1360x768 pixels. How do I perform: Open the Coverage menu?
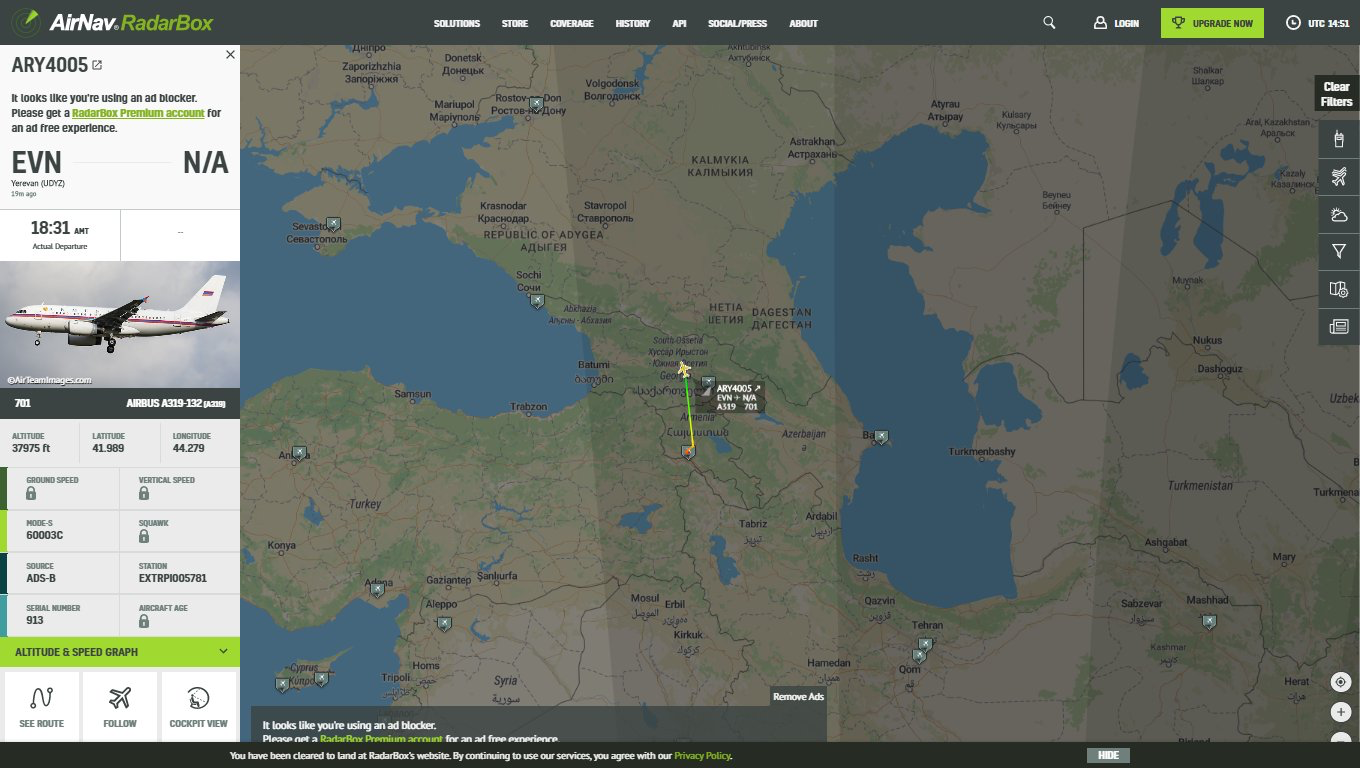coord(571,23)
